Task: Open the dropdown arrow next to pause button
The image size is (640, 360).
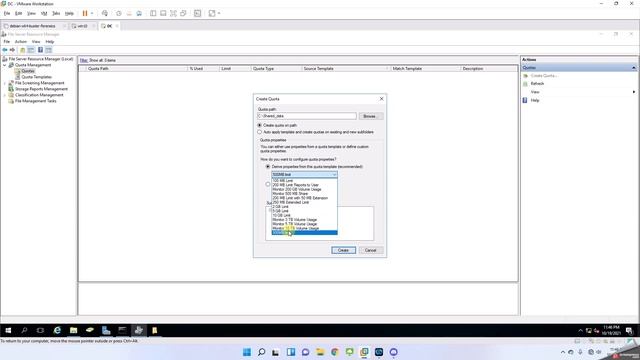Action: click(x=92, y=13)
